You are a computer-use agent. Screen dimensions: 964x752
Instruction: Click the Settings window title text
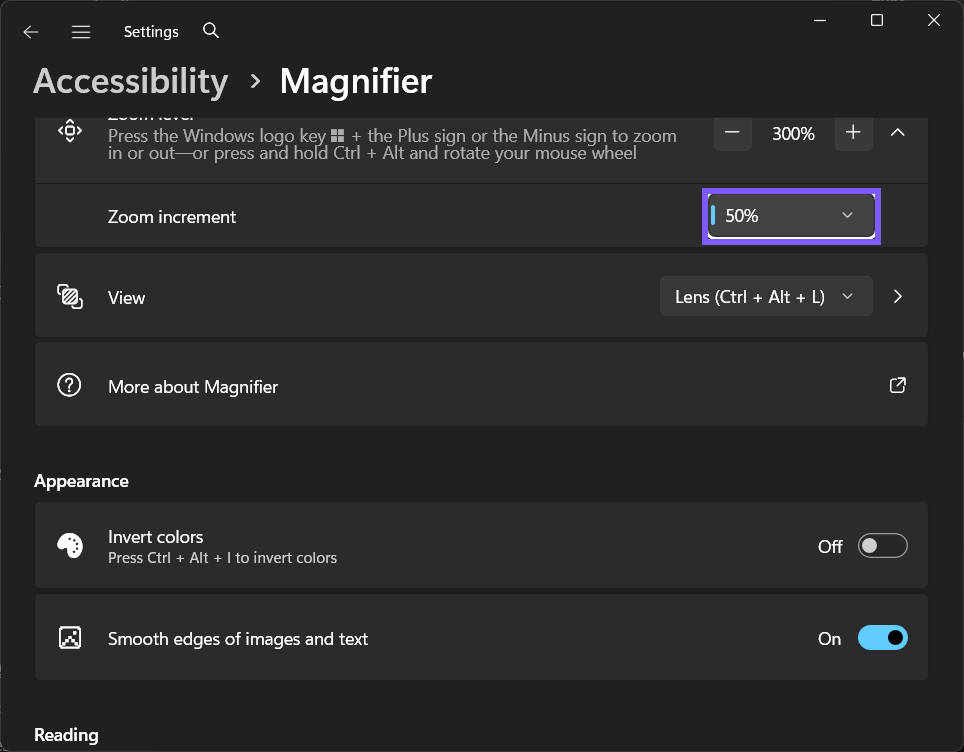(151, 31)
